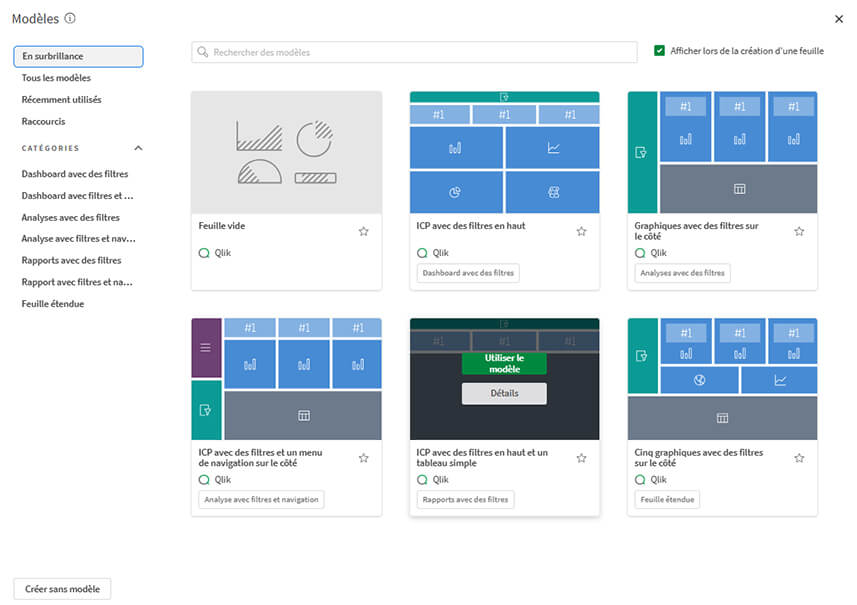Image resolution: width=857 pixels, height=605 pixels.
Task: Click the Qlik logo on the tableau simple template card
Action: (x=421, y=479)
